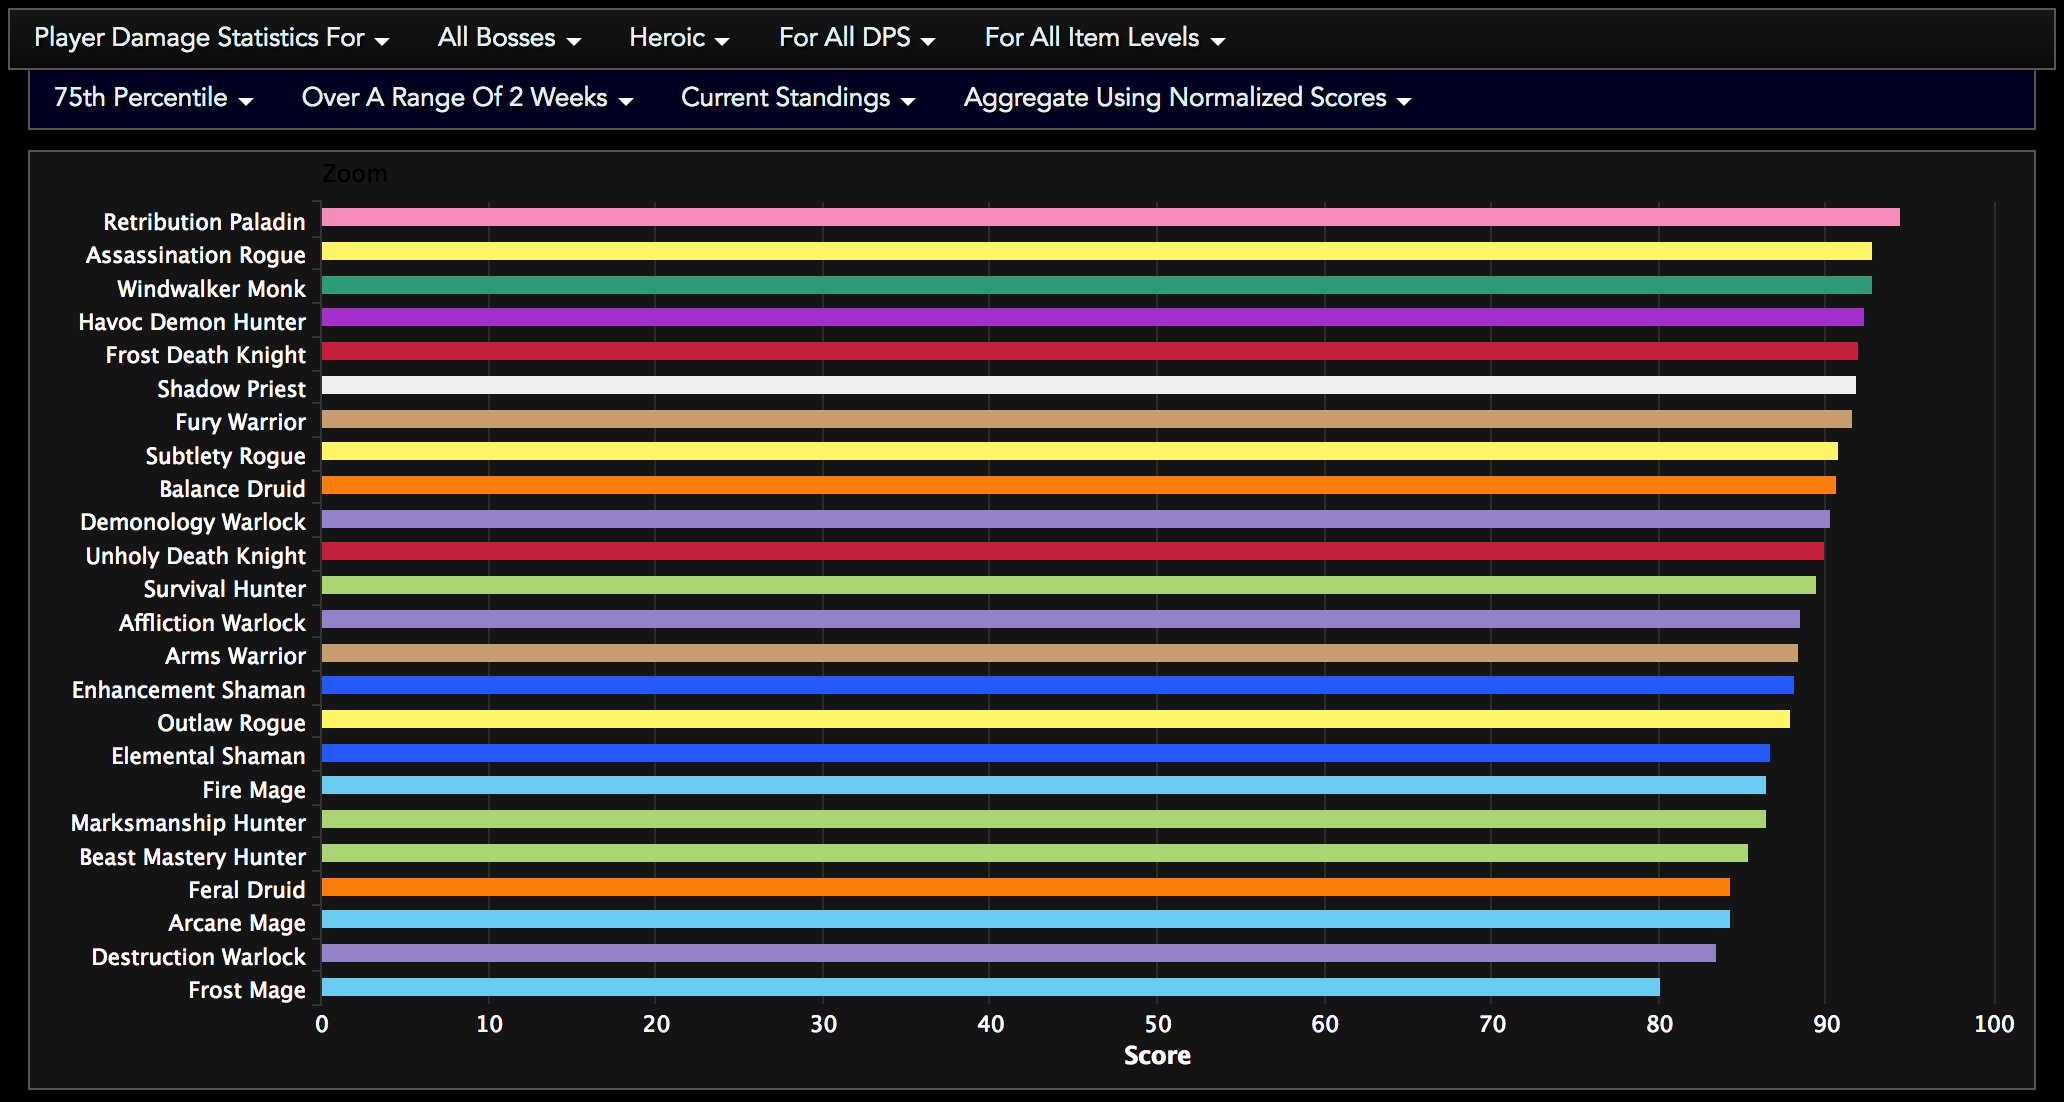Click the Frost Death Knight label
This screenshot has width=2064, height=1102.
pyautogui.click(x=205, y=355)
